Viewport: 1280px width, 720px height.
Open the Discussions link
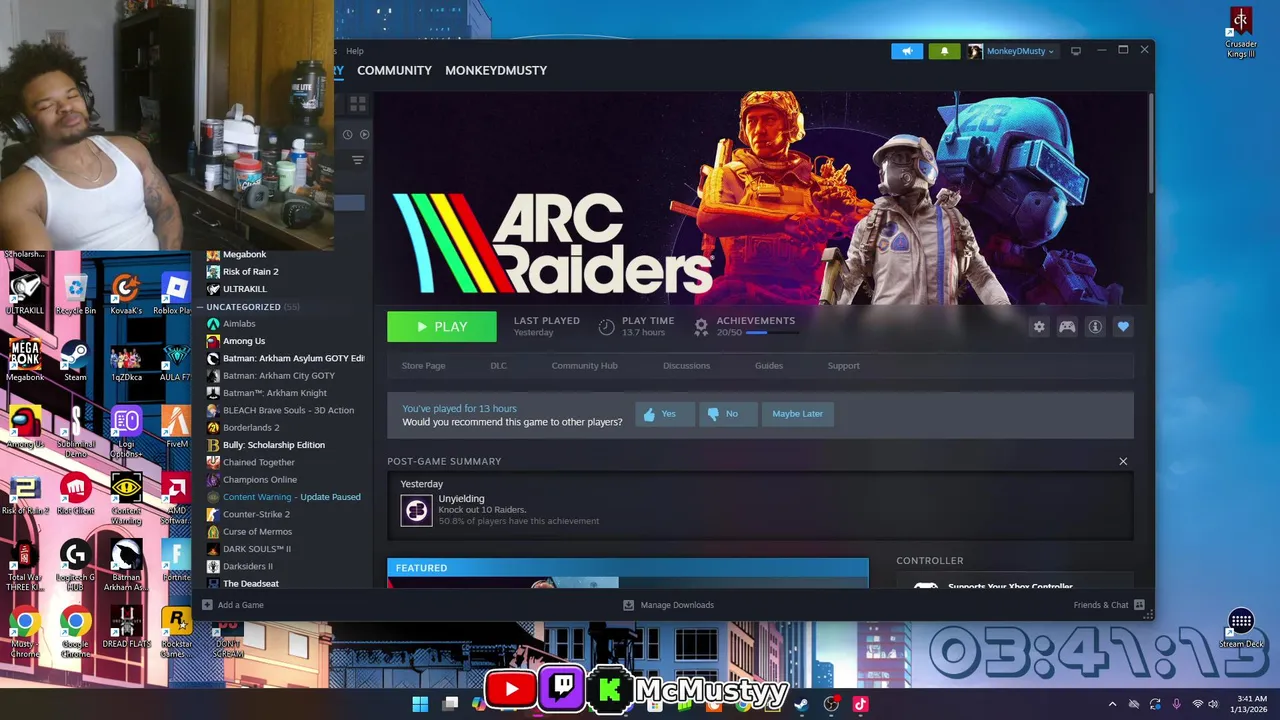pyautogui.click(x=686, y=365)
